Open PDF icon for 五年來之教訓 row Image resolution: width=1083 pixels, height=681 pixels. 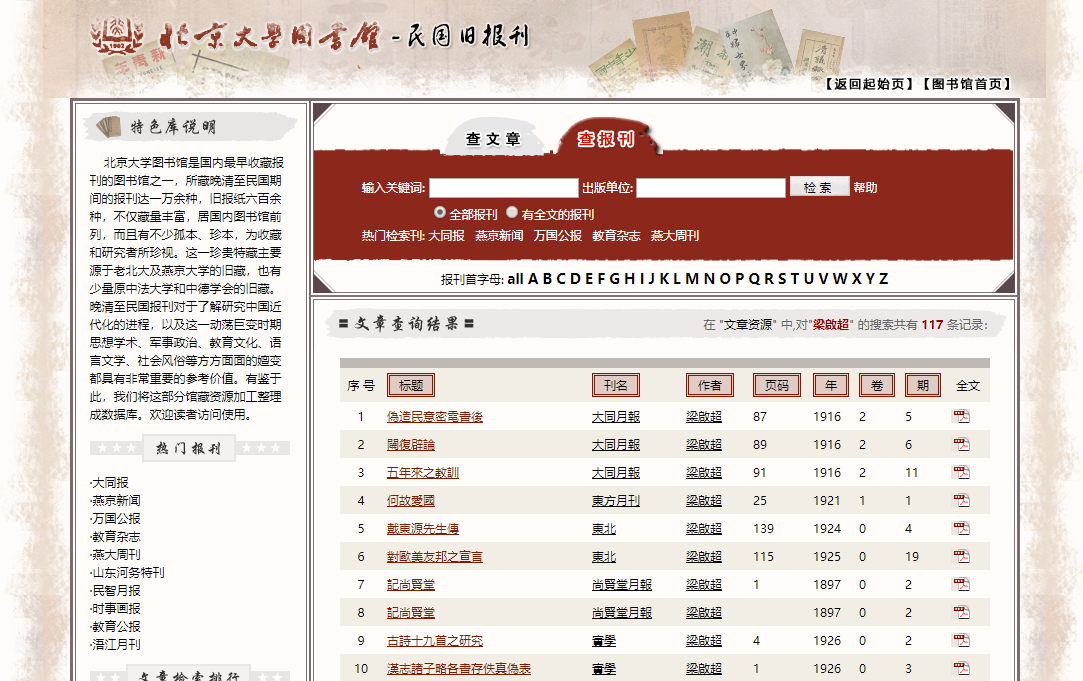click(x=961, y=472)
